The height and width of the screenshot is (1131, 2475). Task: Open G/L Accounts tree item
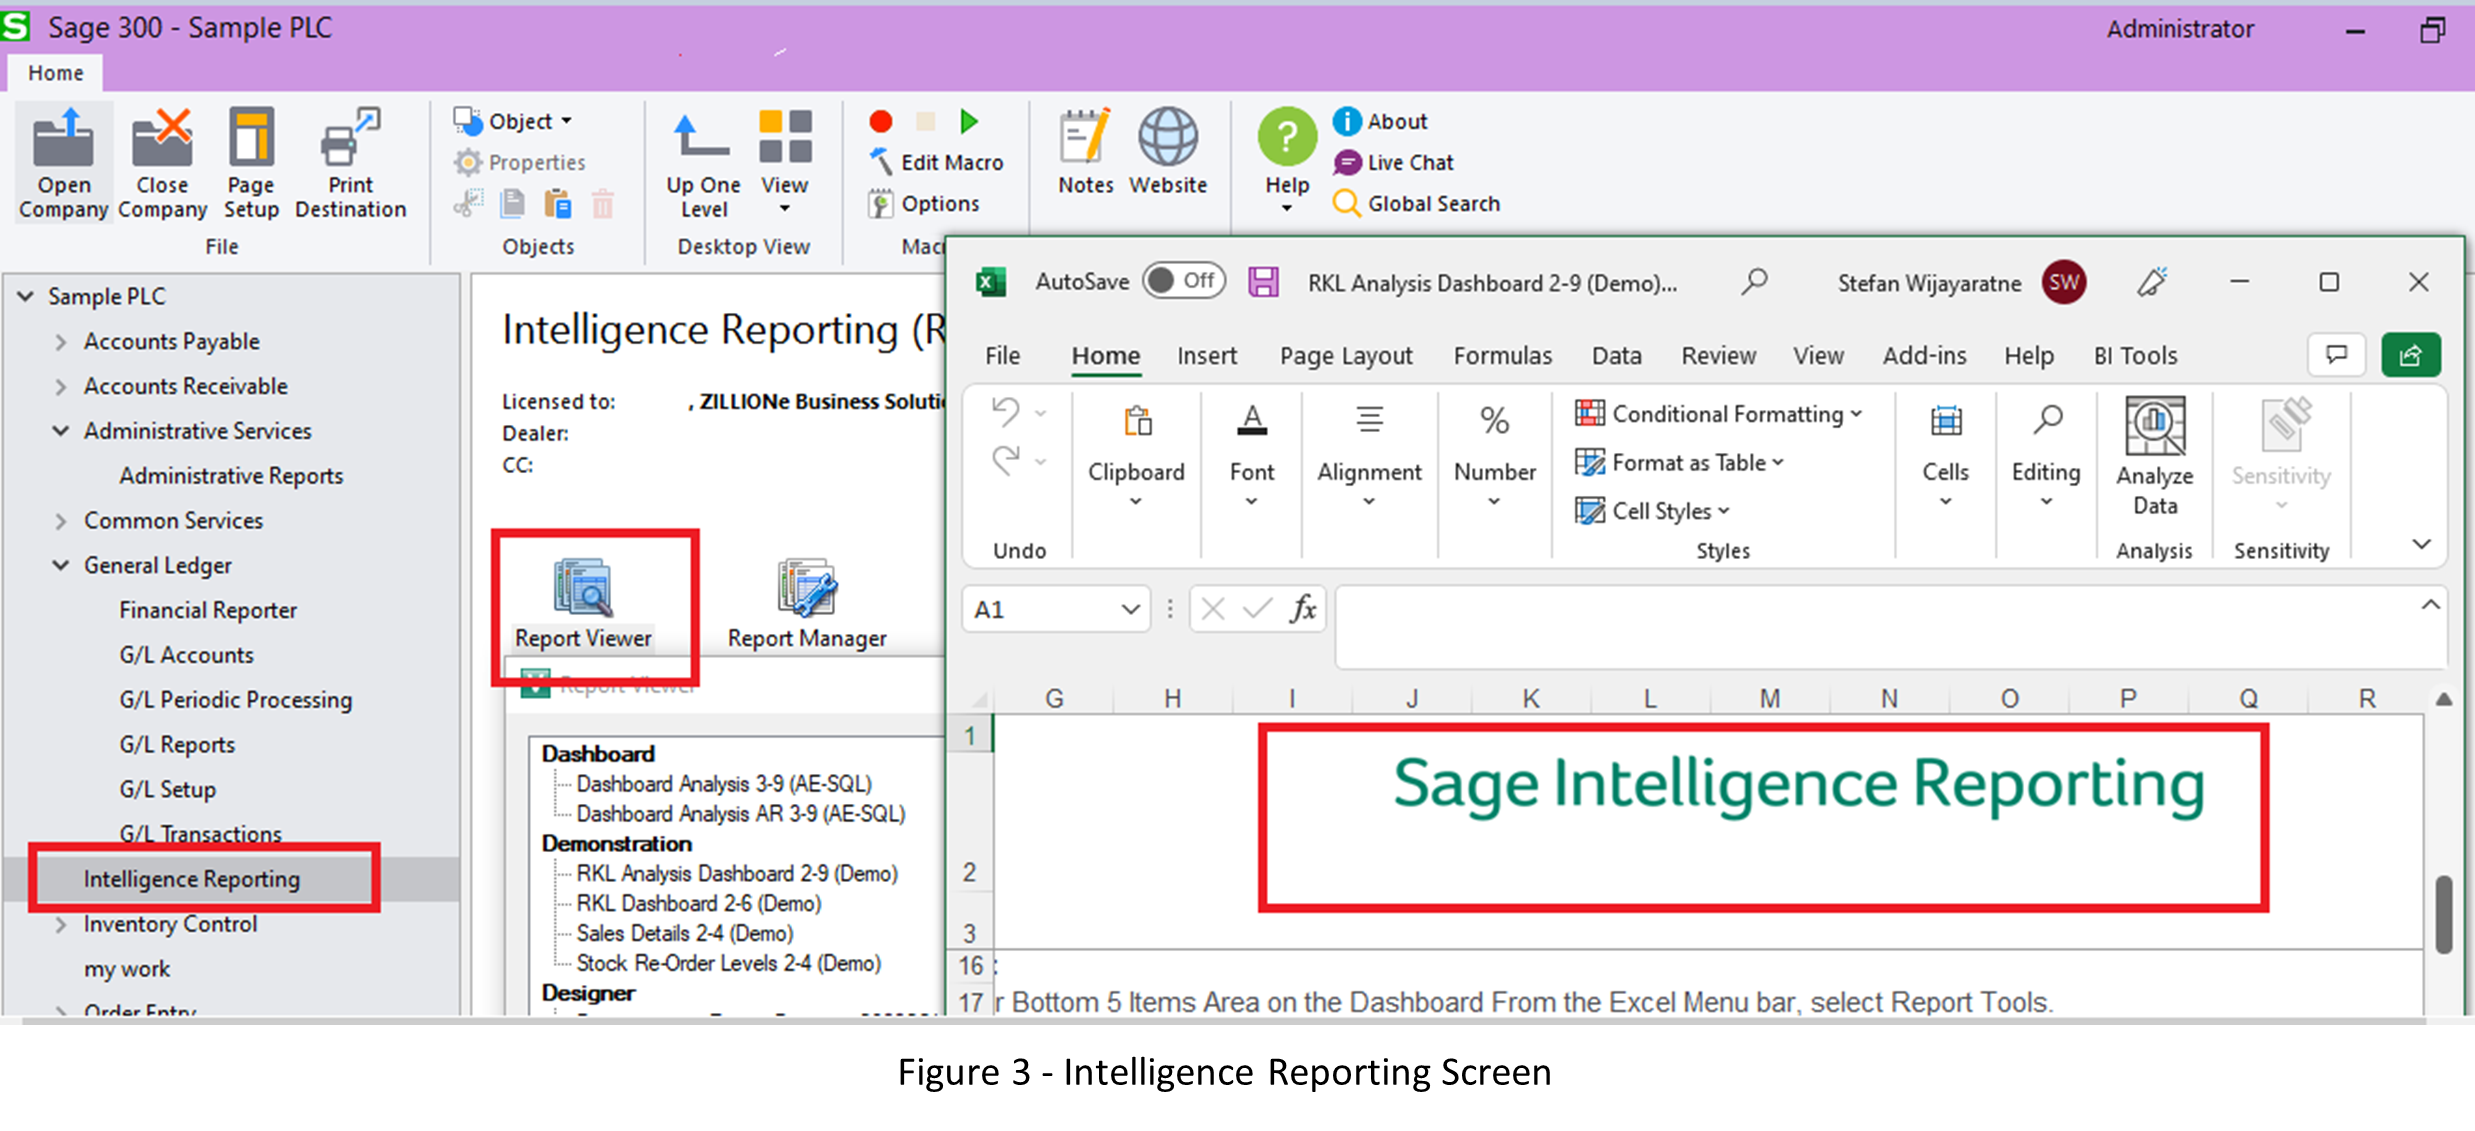click(186, 655)
